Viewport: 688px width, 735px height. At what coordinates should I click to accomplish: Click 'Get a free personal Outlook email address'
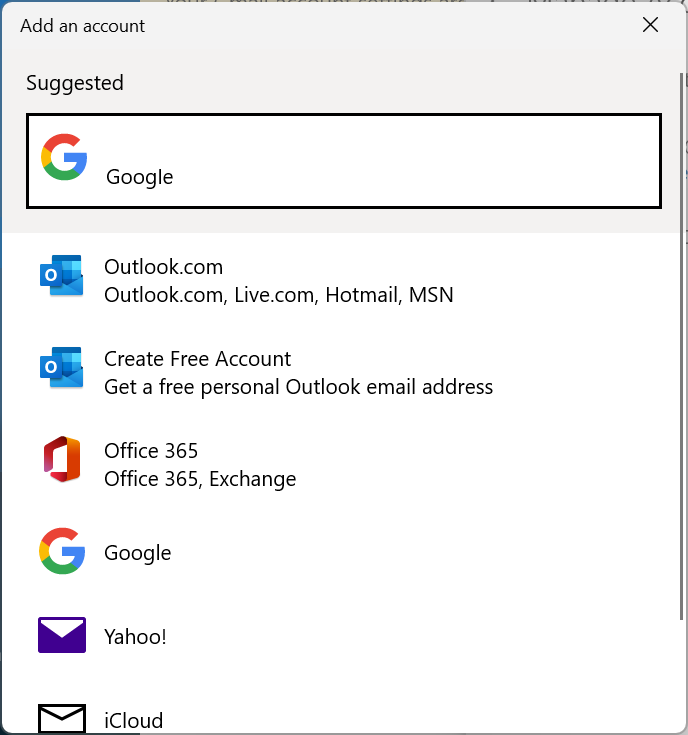click(x=298, y=387)
